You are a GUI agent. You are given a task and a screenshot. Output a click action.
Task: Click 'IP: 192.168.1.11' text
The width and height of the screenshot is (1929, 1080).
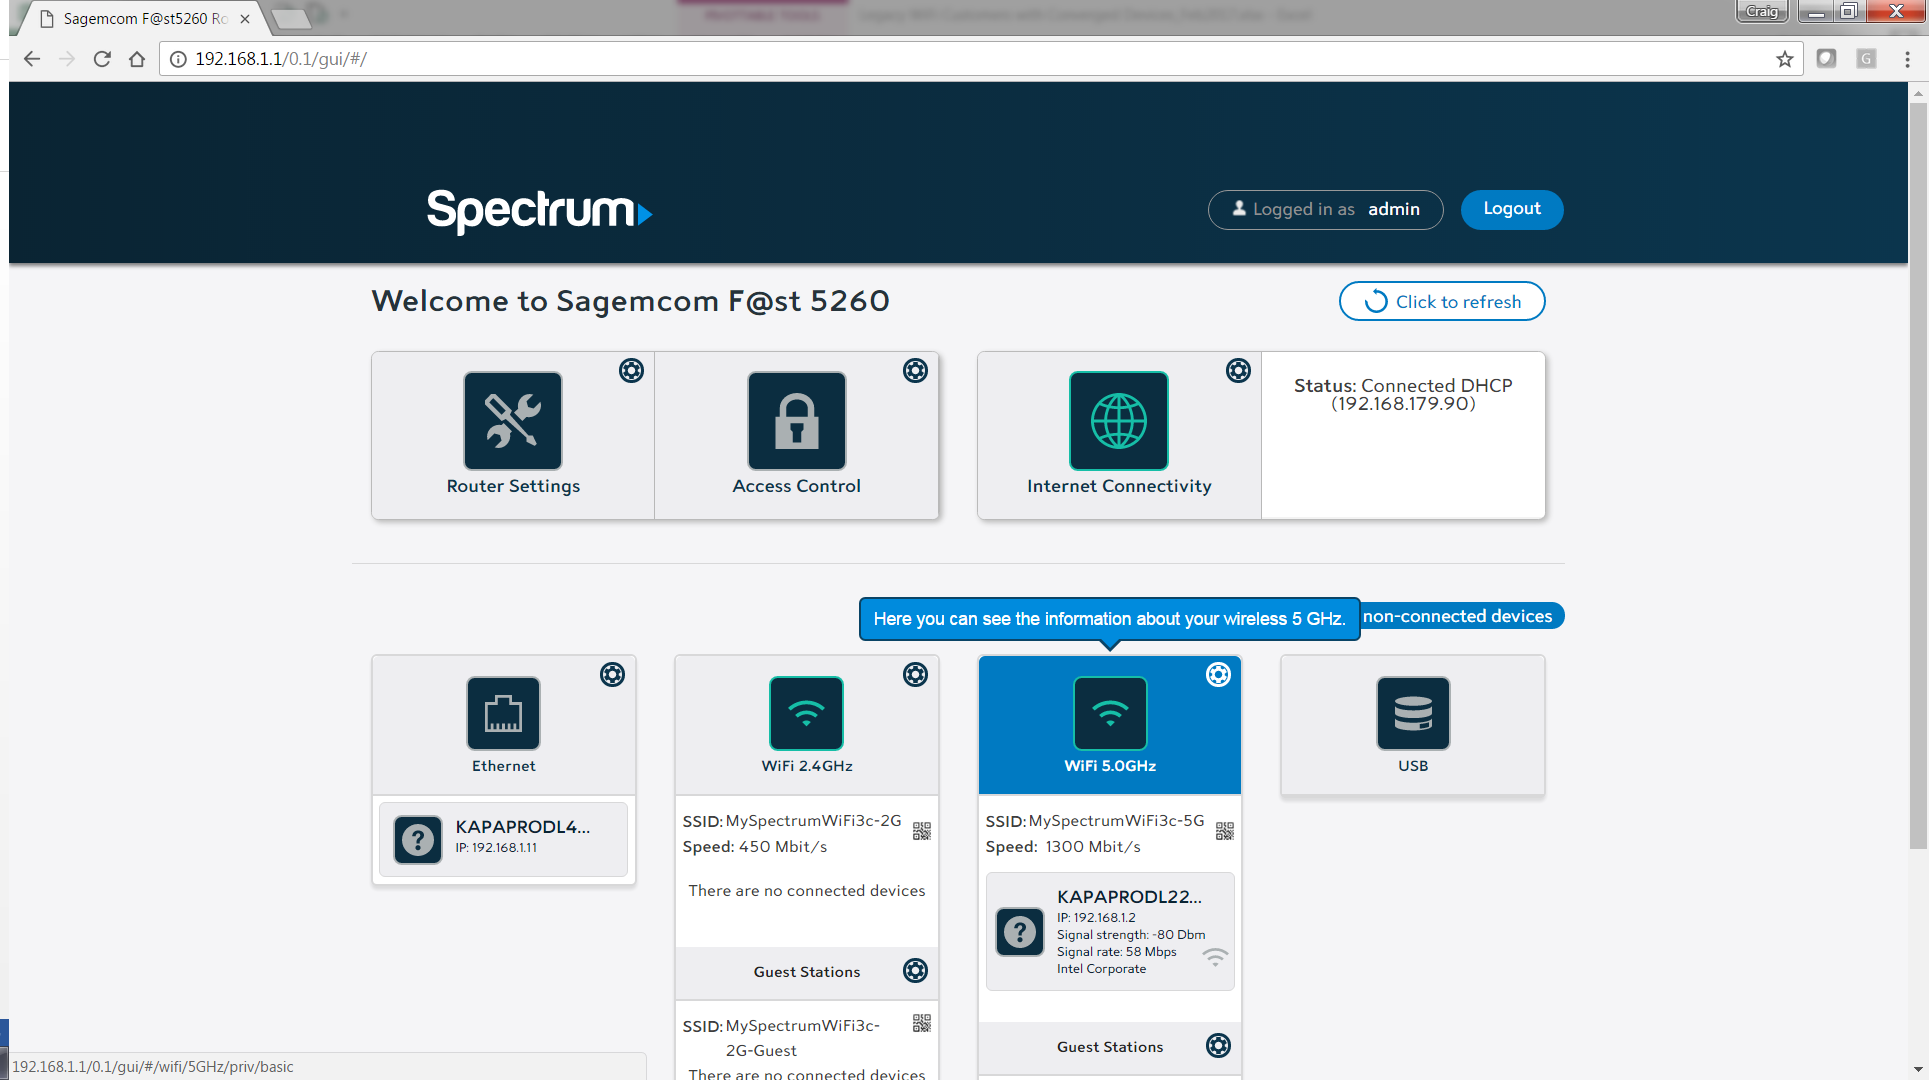(496, 848)
